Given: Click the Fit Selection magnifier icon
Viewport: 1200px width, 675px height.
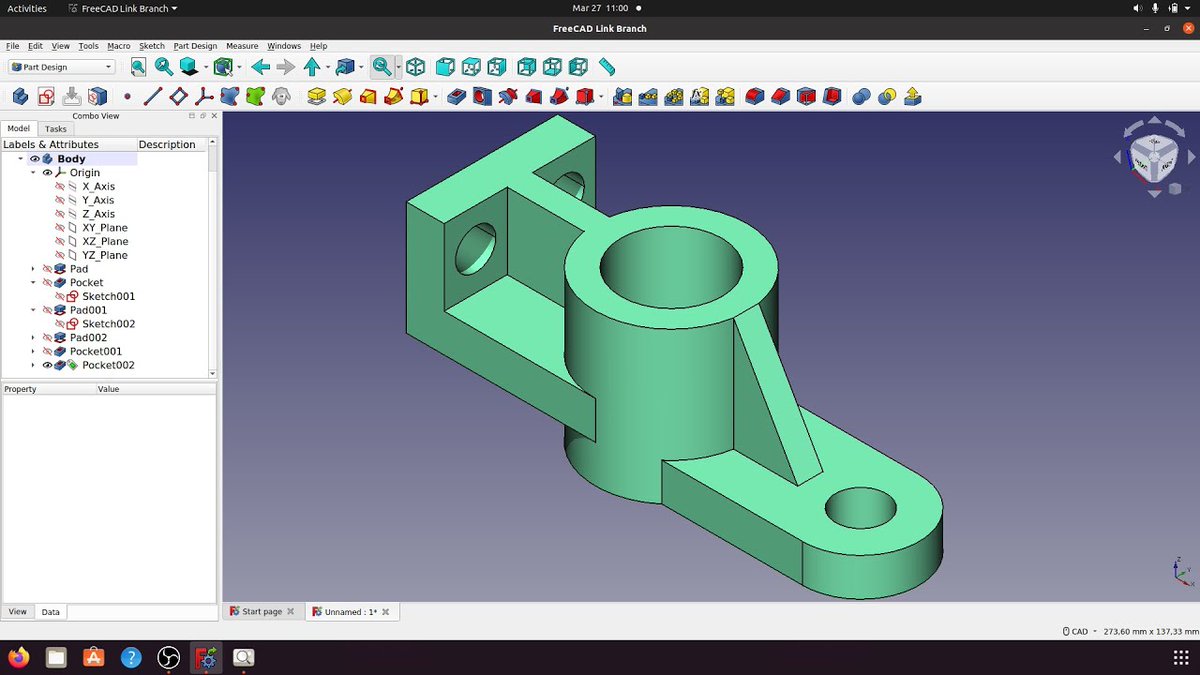Looking at the screenshot, I should (x=163, y=67).
